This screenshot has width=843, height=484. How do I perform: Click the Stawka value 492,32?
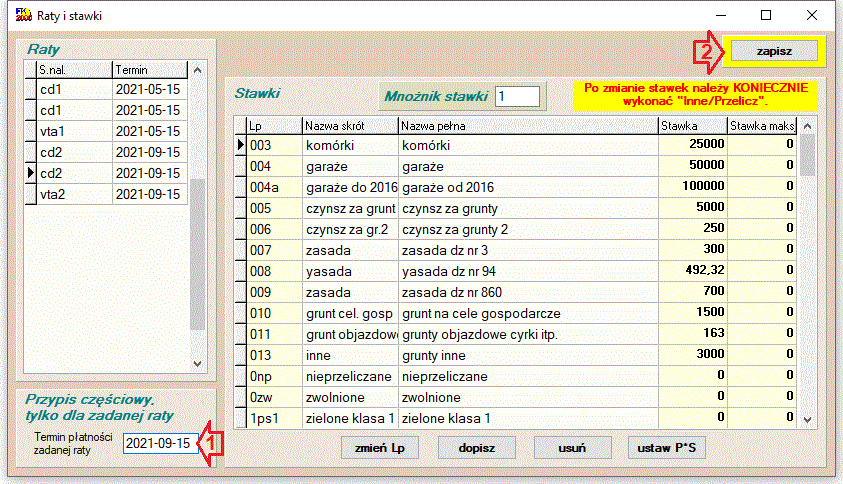pyautogui.click(x=693, y=270)
